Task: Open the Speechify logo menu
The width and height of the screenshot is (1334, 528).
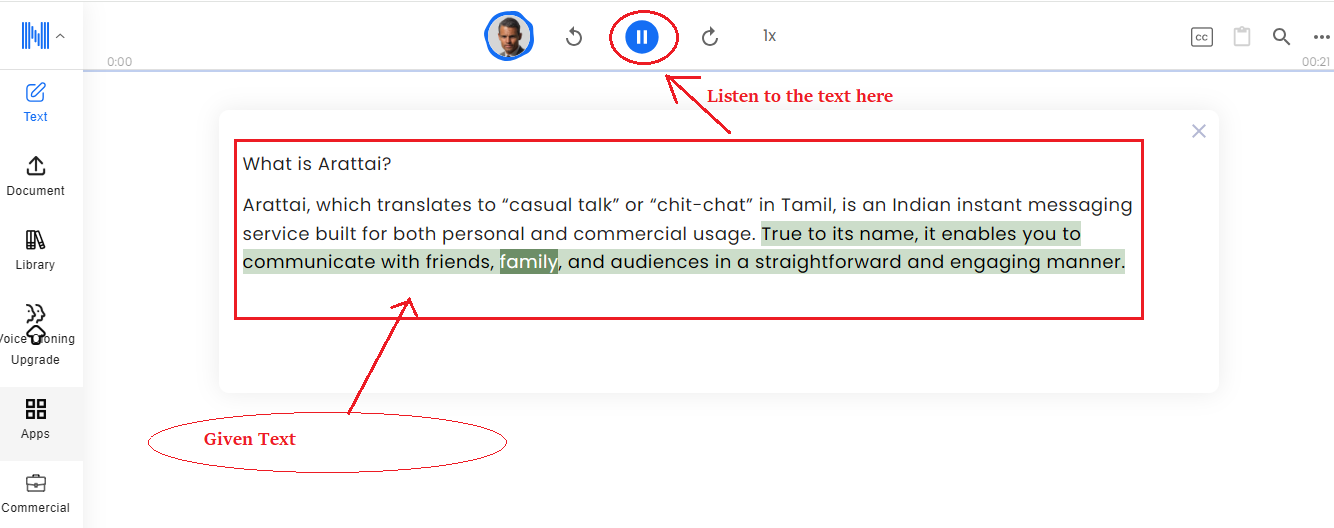Action: coord(43,36)
